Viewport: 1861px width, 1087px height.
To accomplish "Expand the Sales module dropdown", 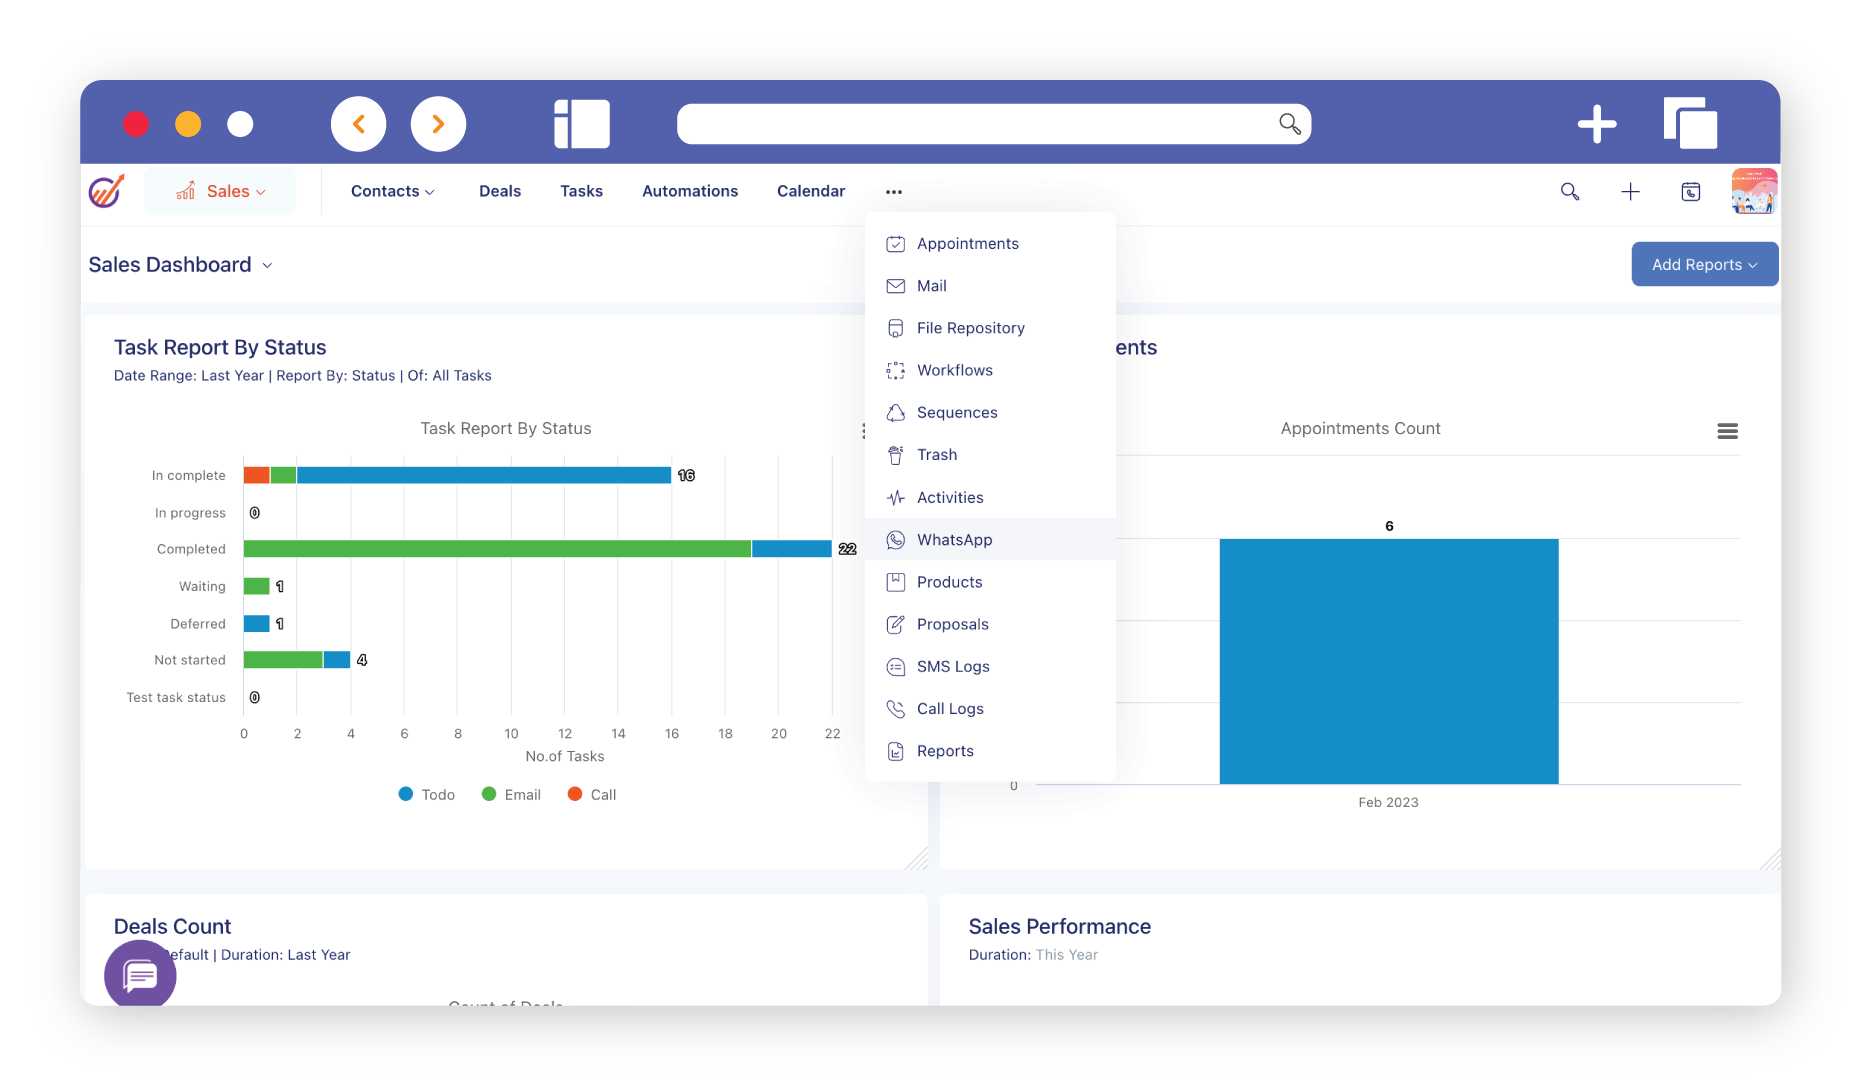I will (221, 191).
